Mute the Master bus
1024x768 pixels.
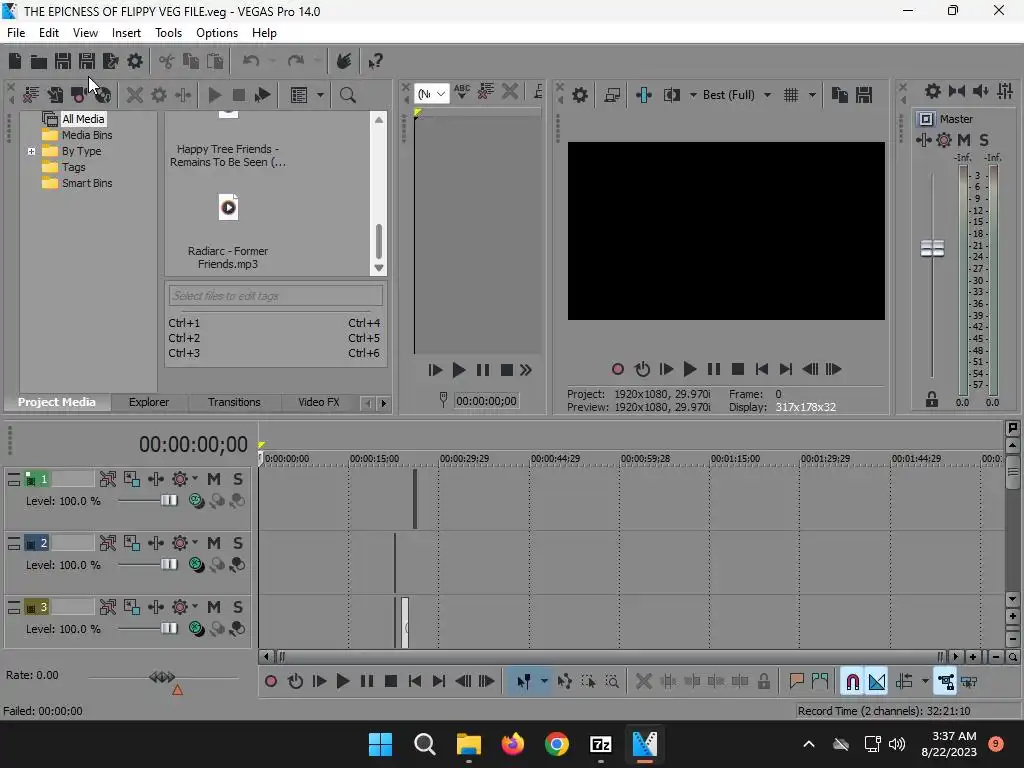pyautogui.click(x=964, y=140)
